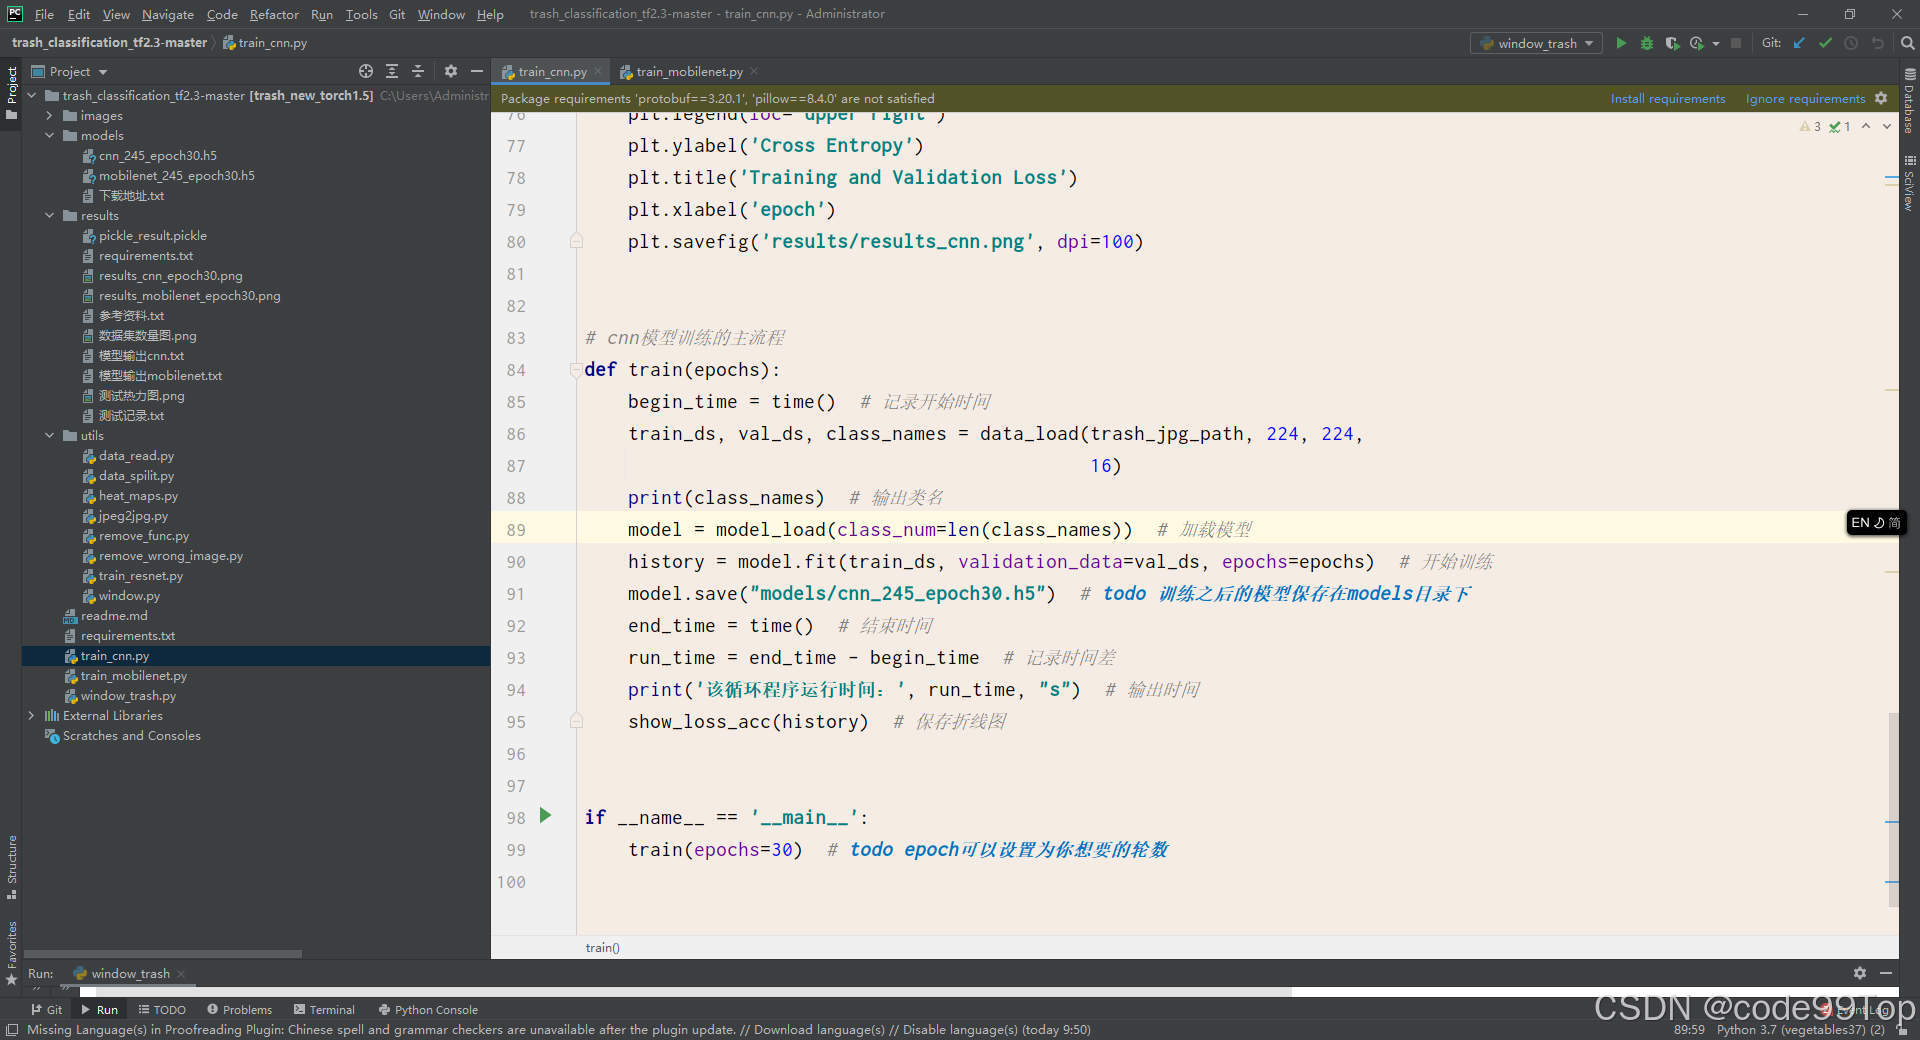Click the Debug bug icon

tap(1646, 43)
